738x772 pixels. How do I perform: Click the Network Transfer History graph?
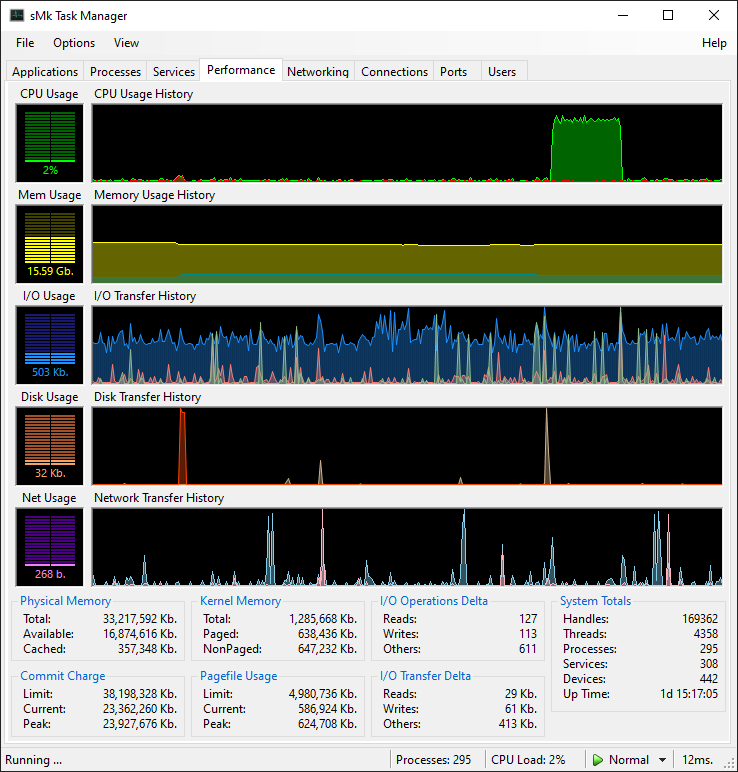[x=407, y=547]
